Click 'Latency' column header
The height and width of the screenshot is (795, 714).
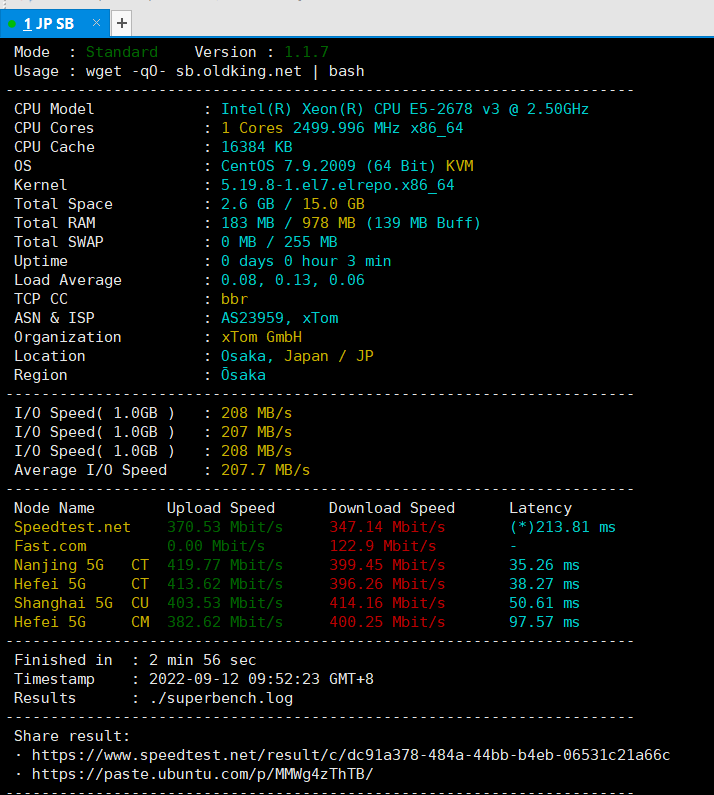541,508
